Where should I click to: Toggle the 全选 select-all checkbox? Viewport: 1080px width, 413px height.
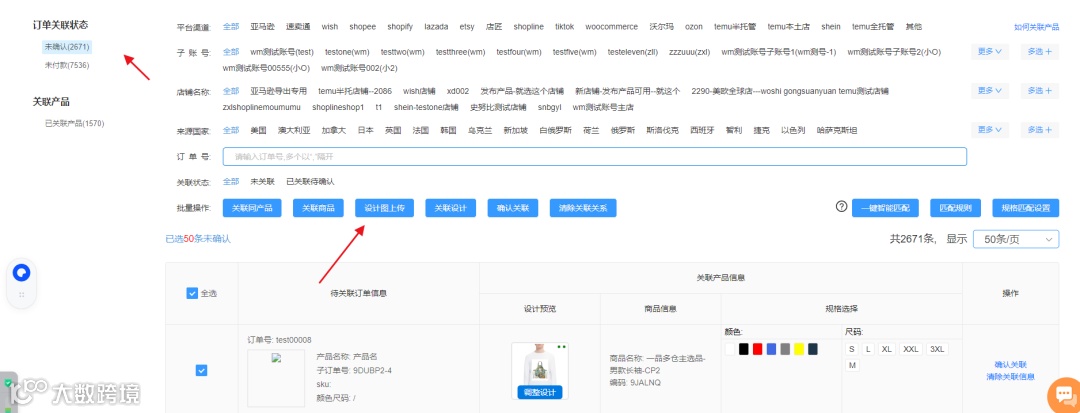192,293
